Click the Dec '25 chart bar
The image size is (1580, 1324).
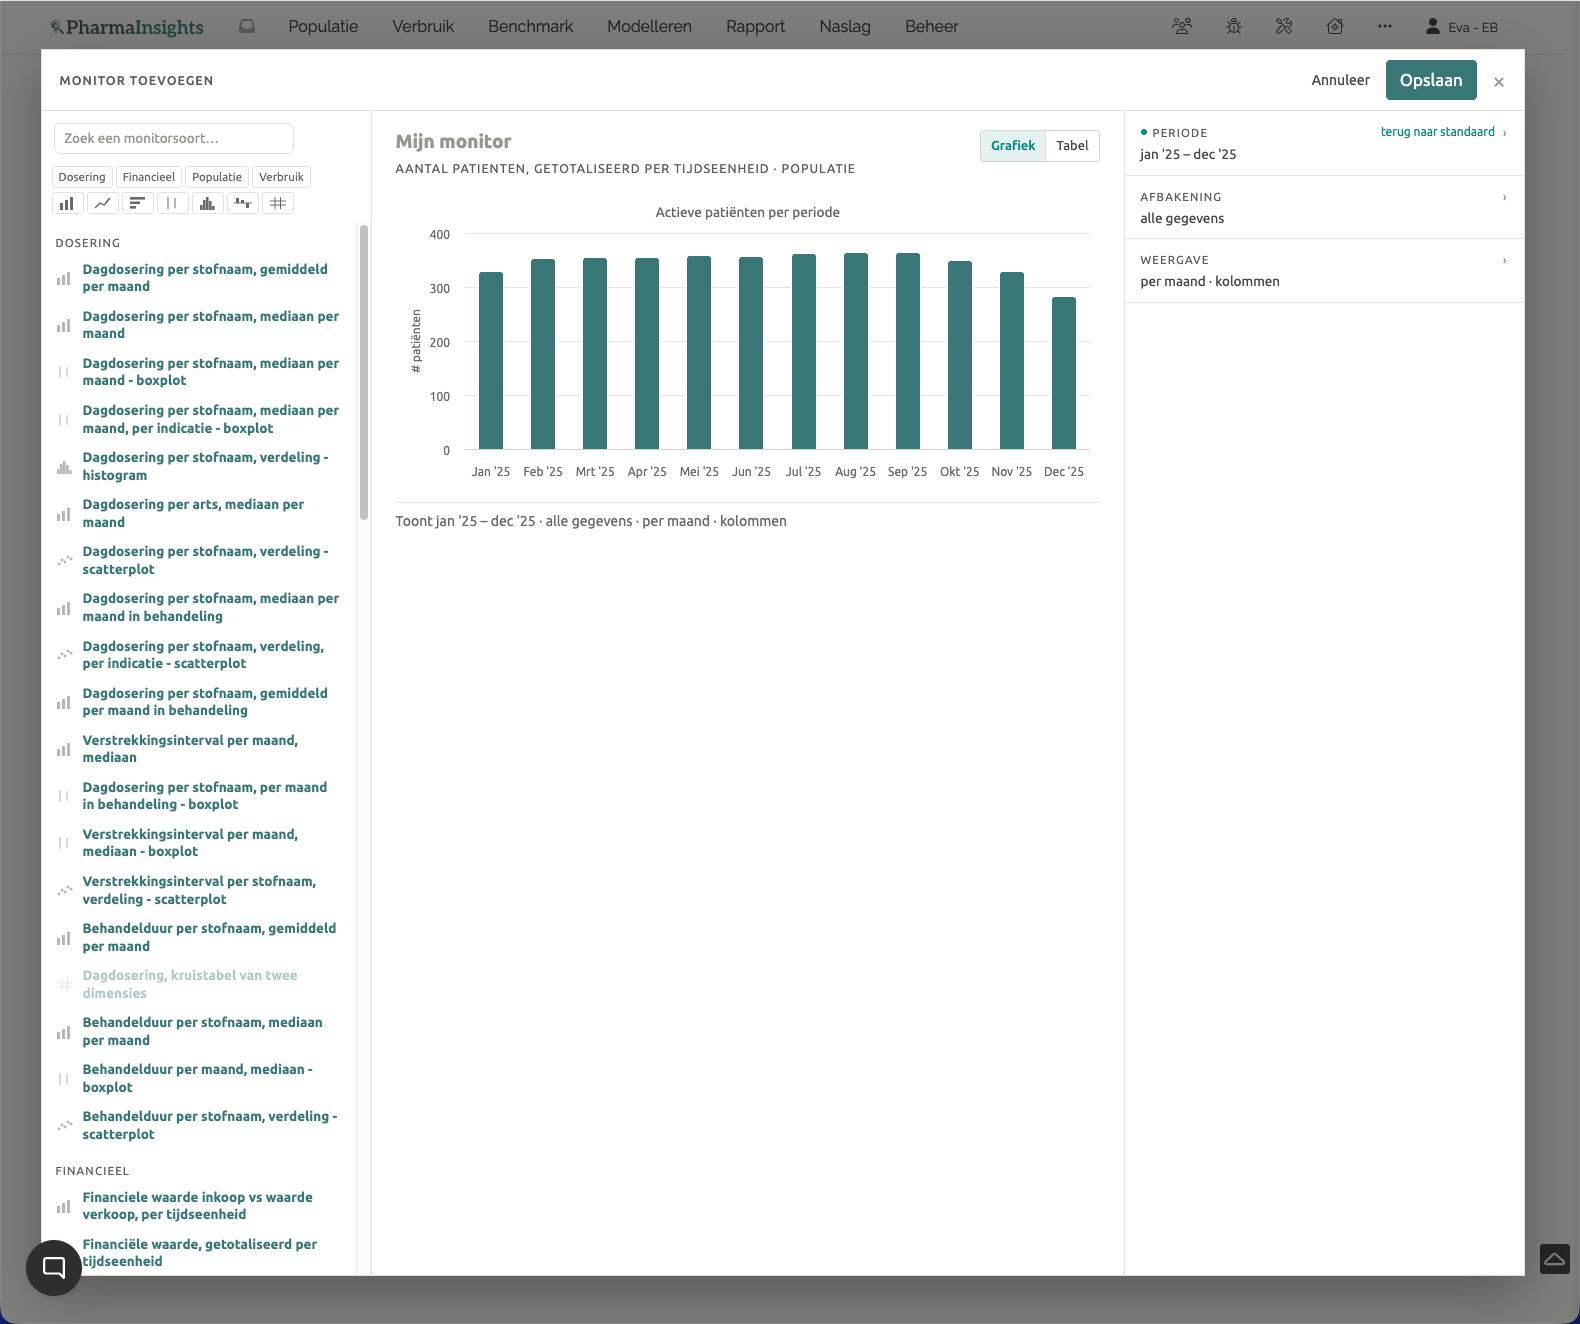point(1064,373)
